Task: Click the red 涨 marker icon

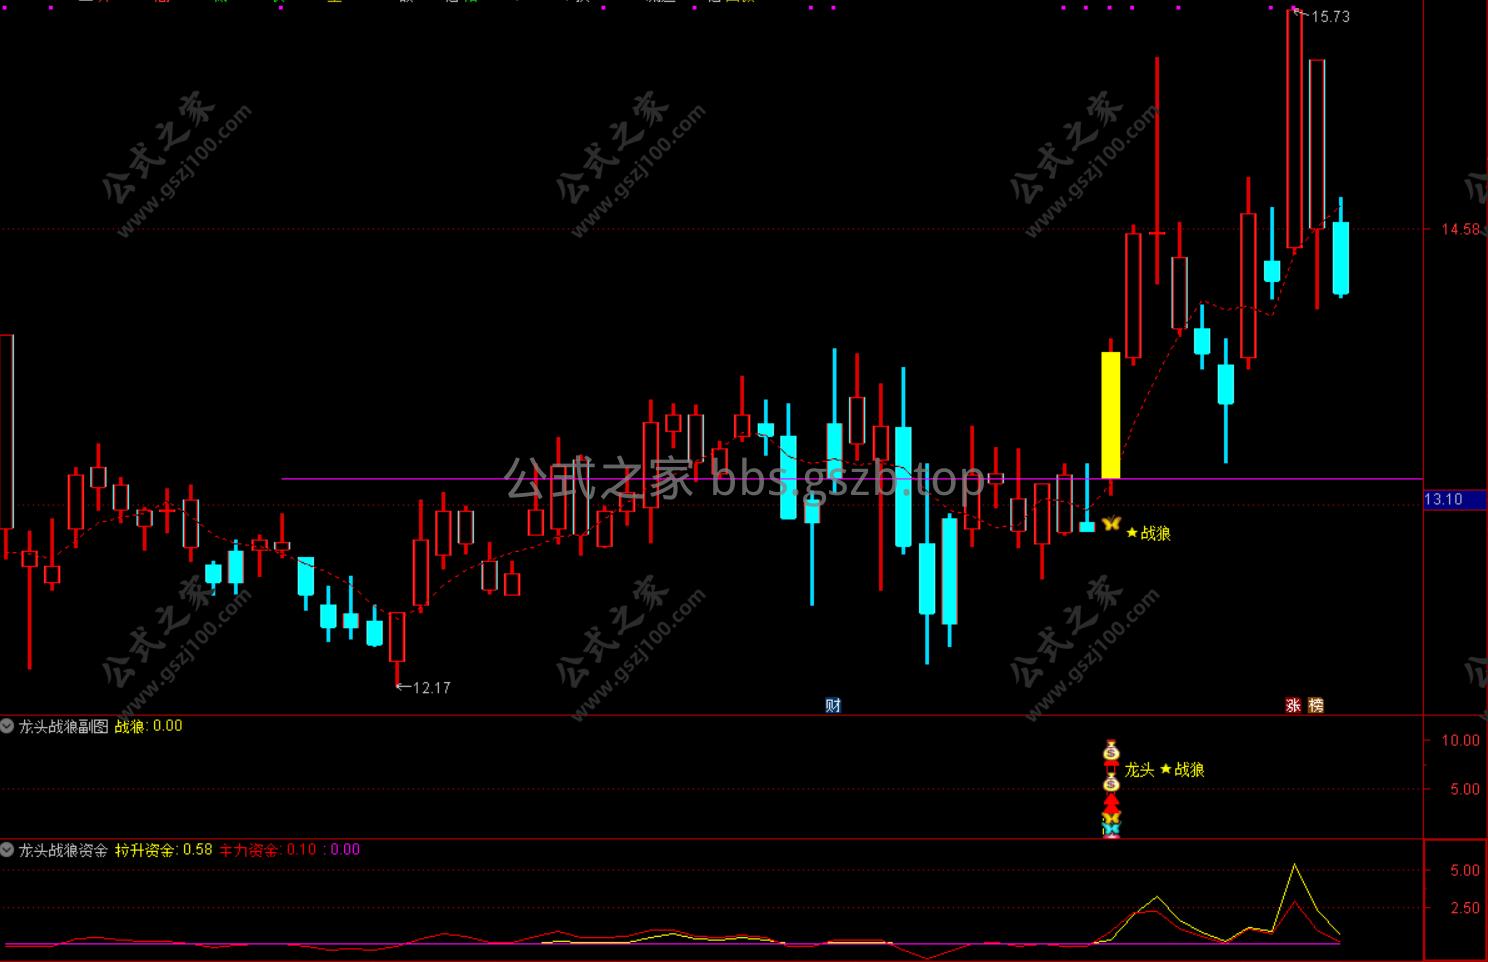Action: 1293,705
